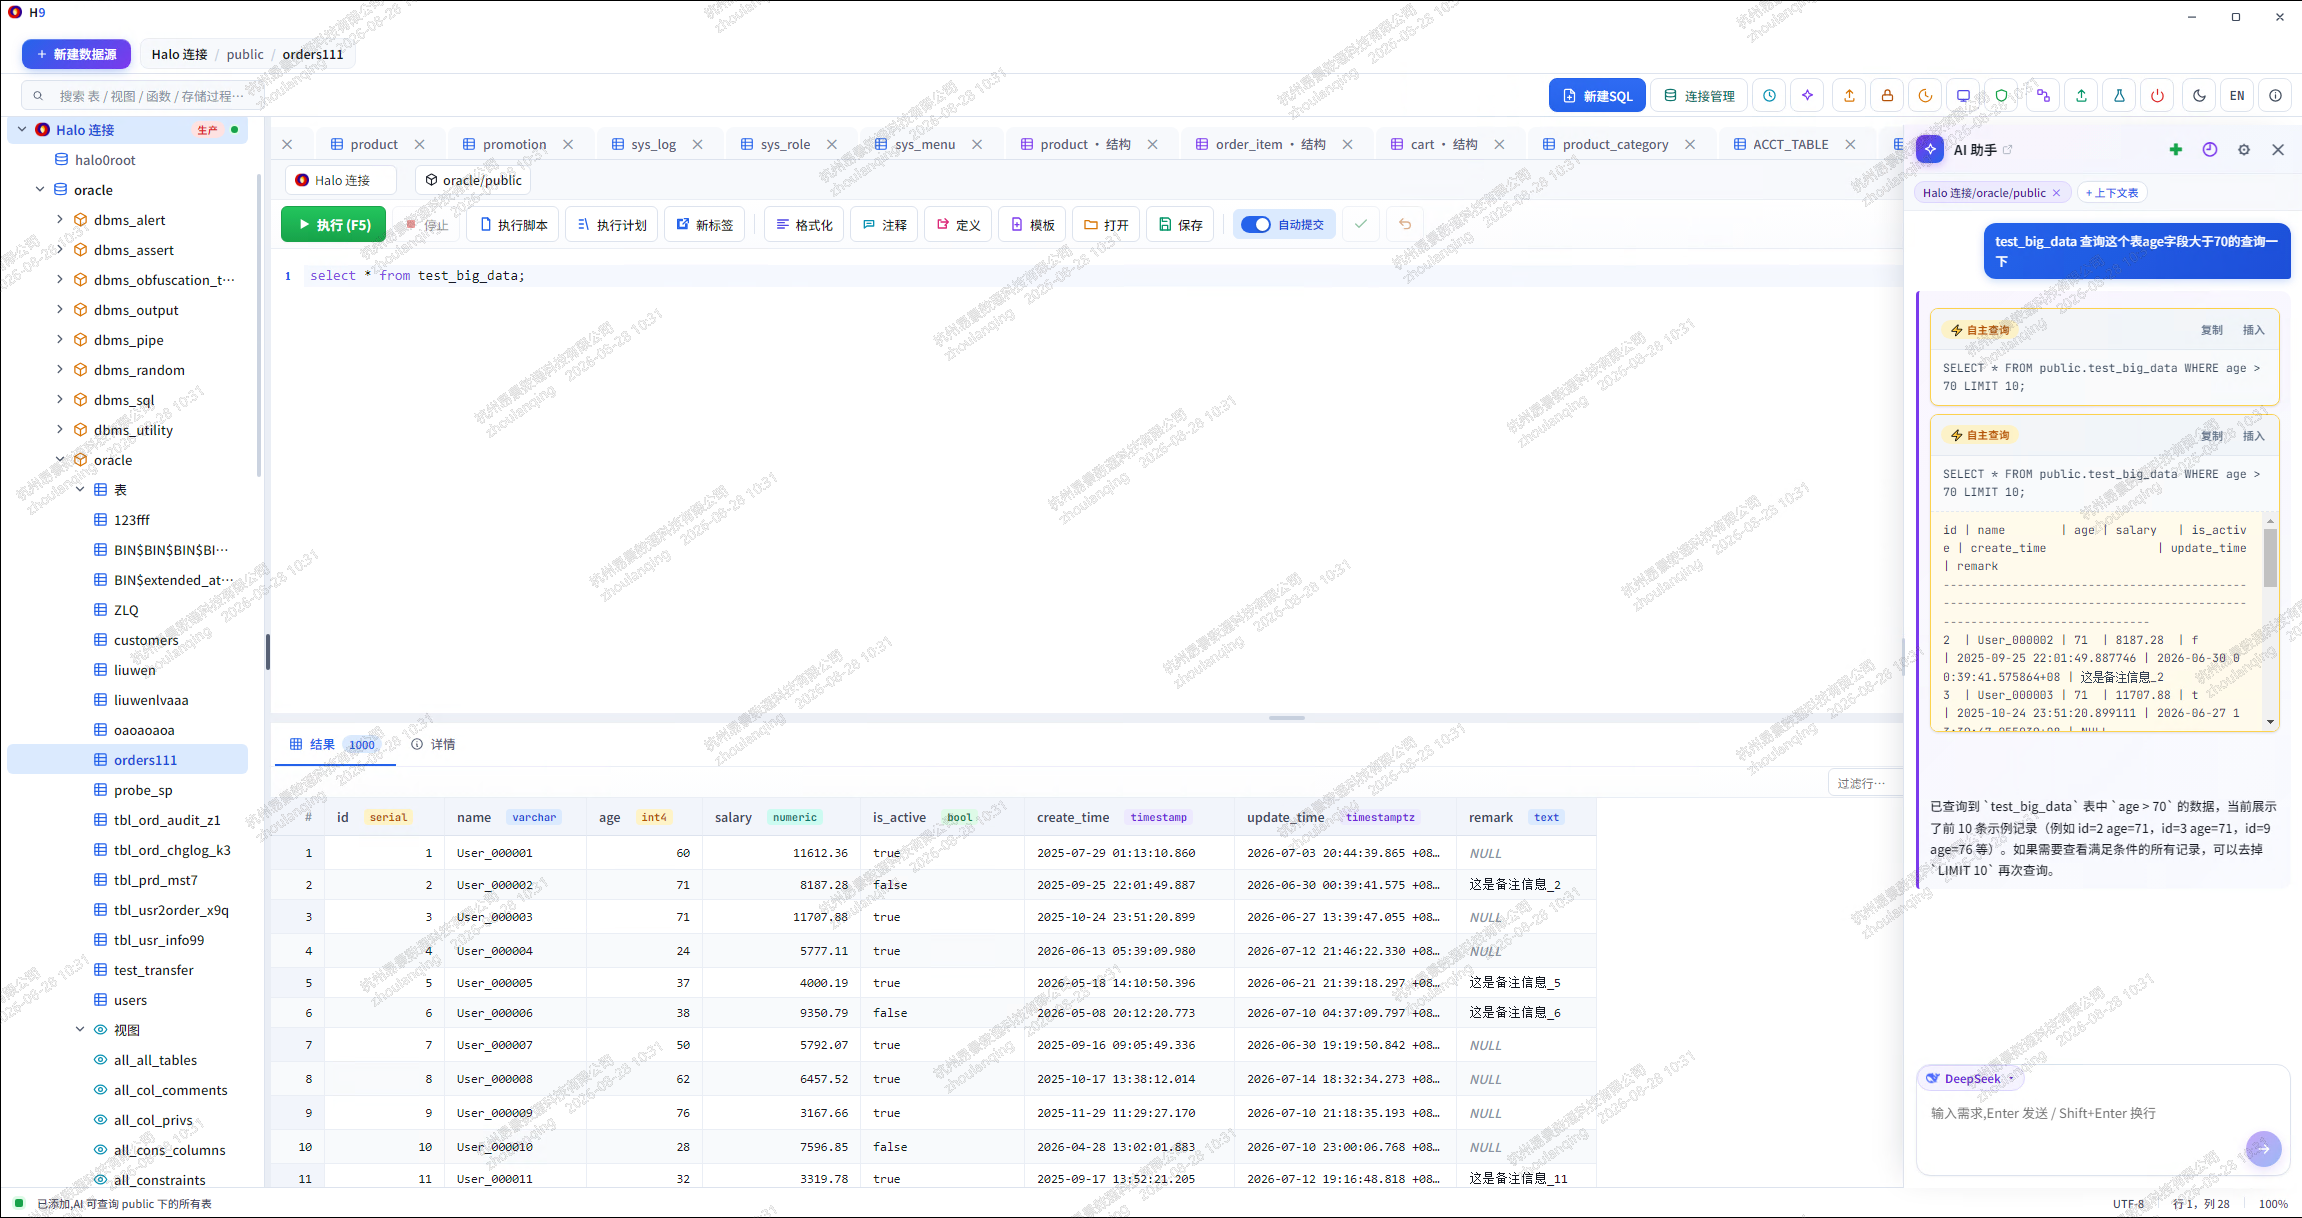This screenshot has height=1218, width=2302.
Task: Open the DeepSeek model dropdown
Action: point(1971,1079)
